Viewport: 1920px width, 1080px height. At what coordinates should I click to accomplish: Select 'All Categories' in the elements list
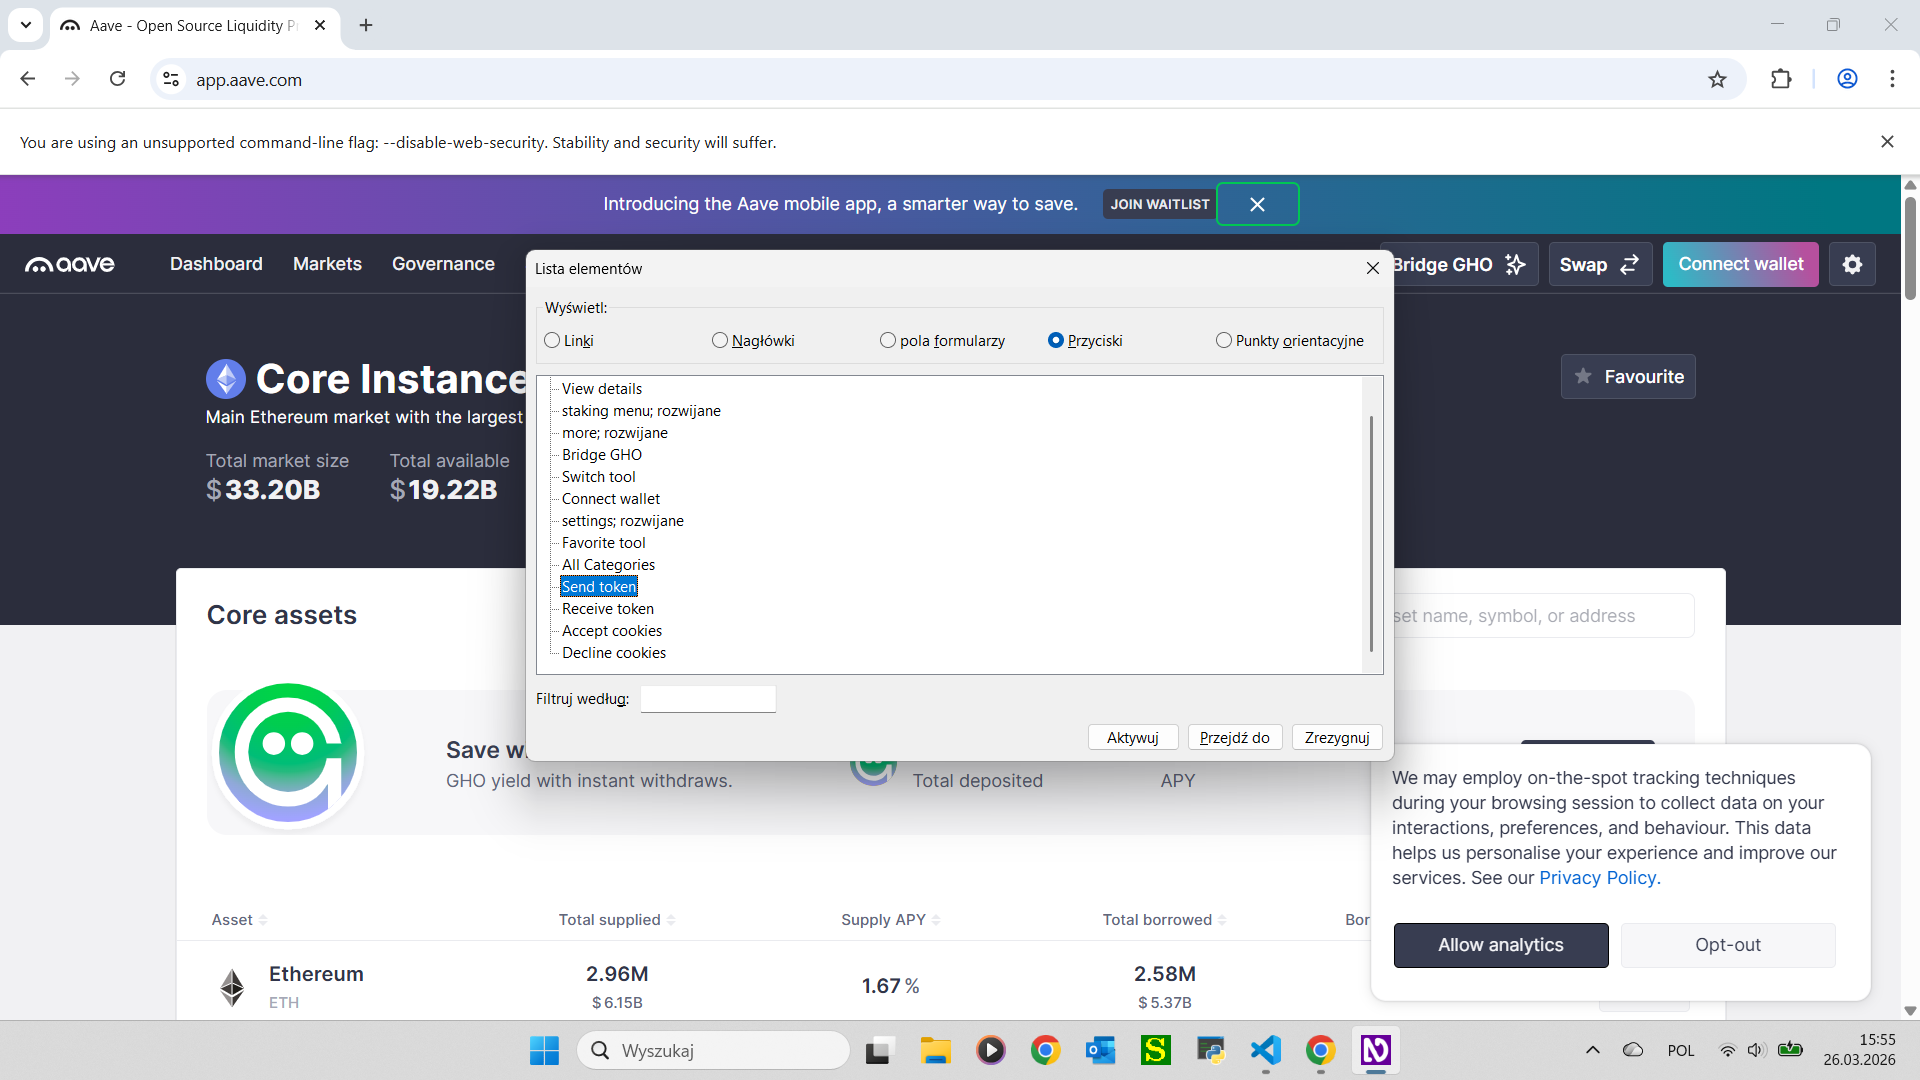(x=608, y=565)
